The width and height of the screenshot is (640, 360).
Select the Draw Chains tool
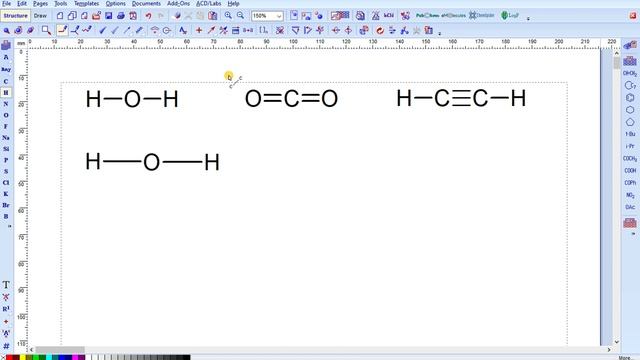point(87,30)
